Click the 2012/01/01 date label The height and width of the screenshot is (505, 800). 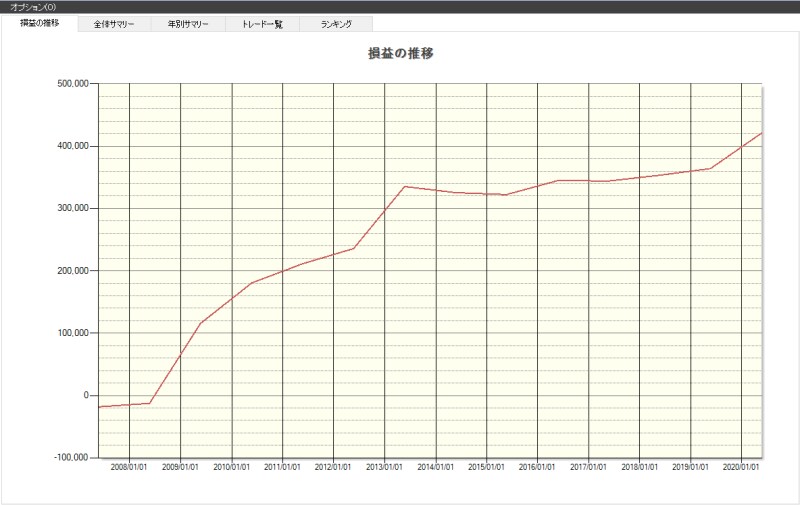point(333,467)
